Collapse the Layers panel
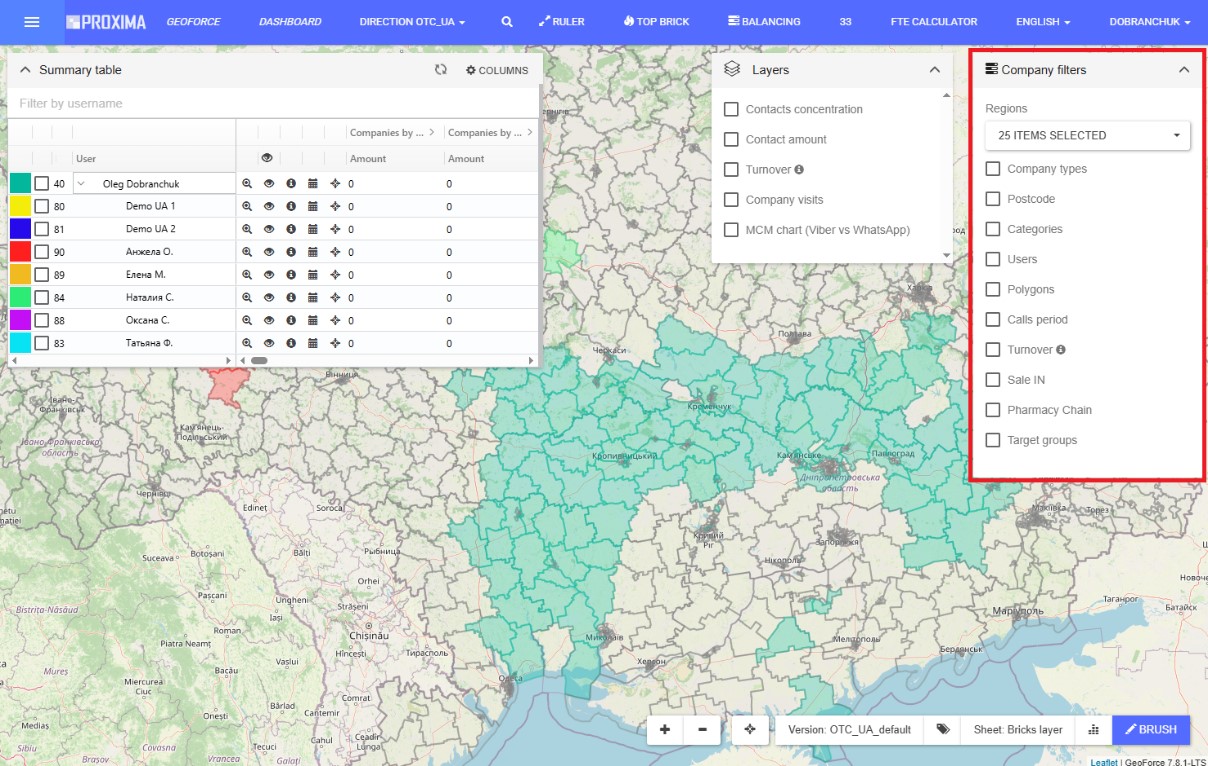 click(934, 70)
